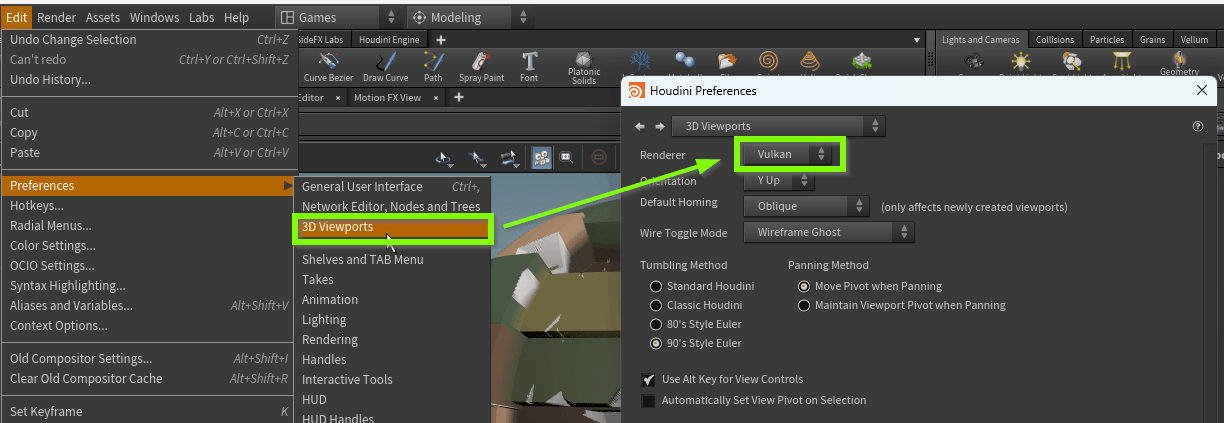This screenshot has width=1224, height=423.
Task: Switch to the Collisions shelf tab
Action: (x=1055, y=40)
